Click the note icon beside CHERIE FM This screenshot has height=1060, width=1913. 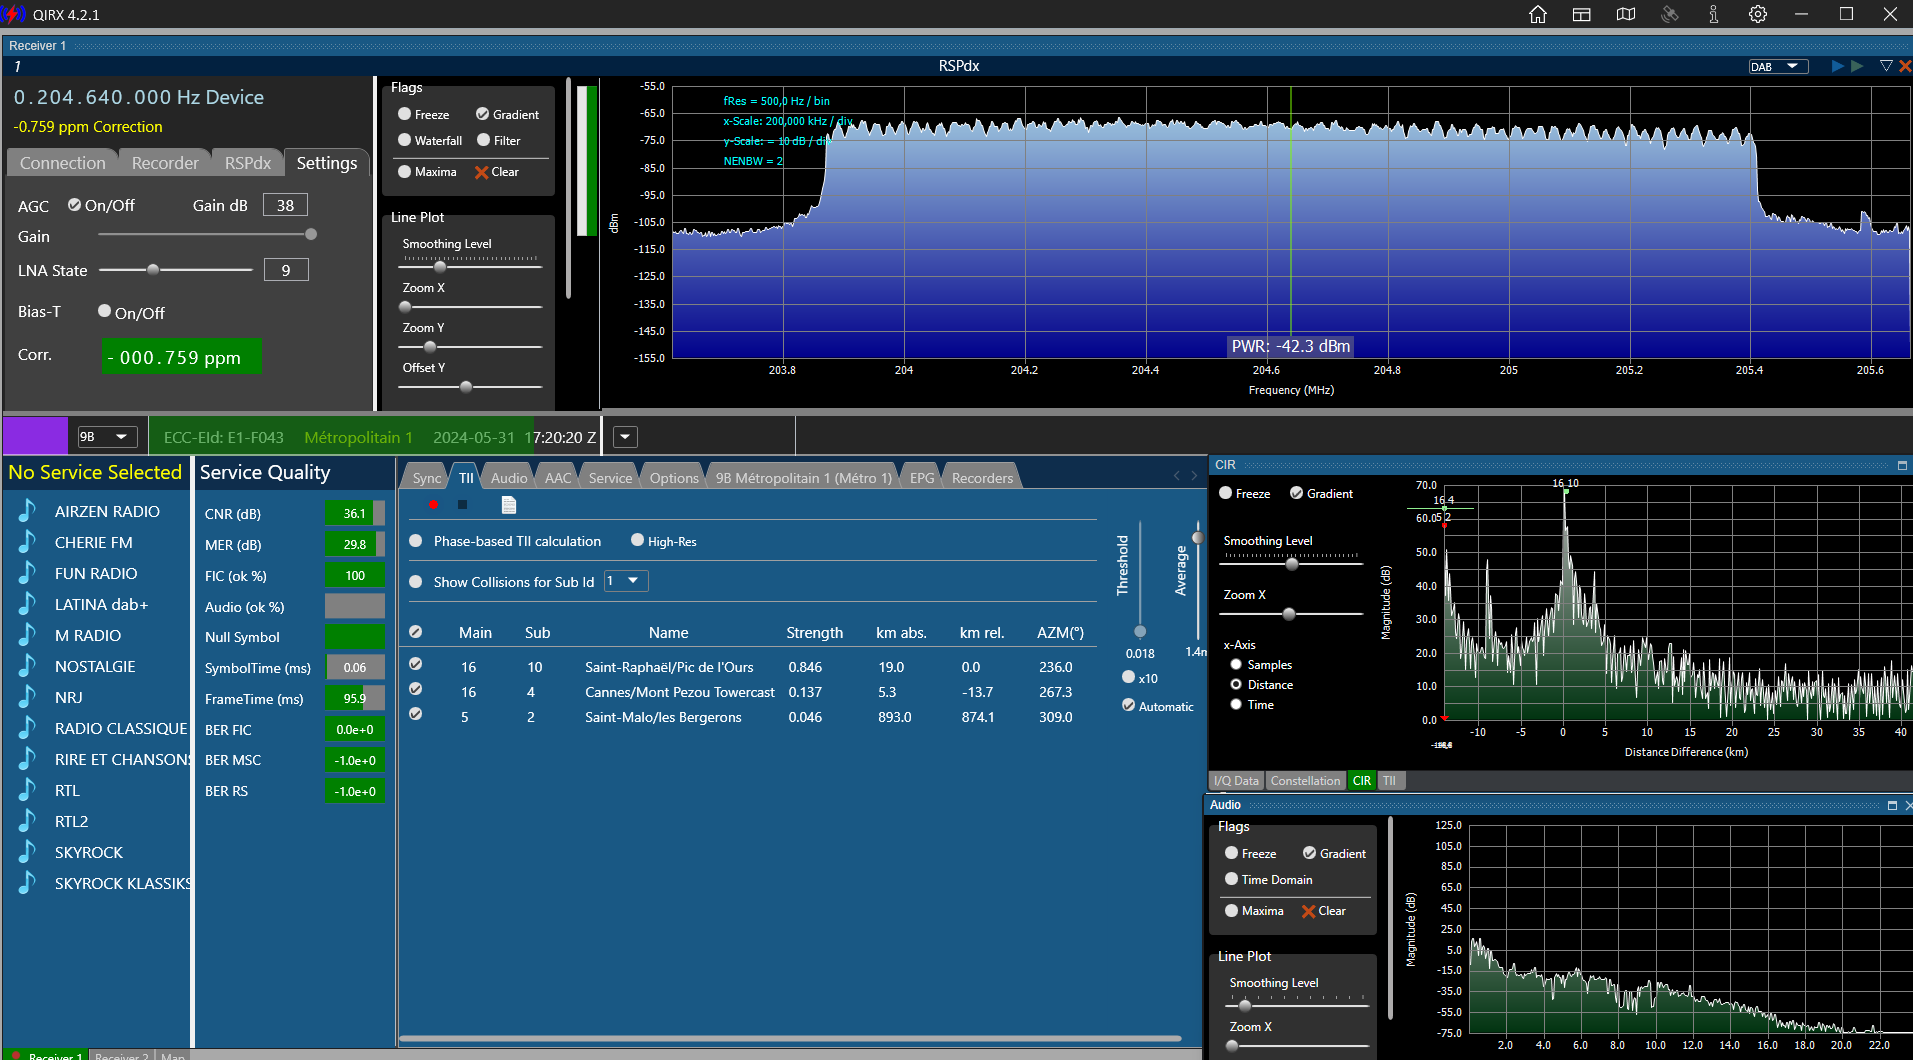pyautogui.click(x=27, y=542)
